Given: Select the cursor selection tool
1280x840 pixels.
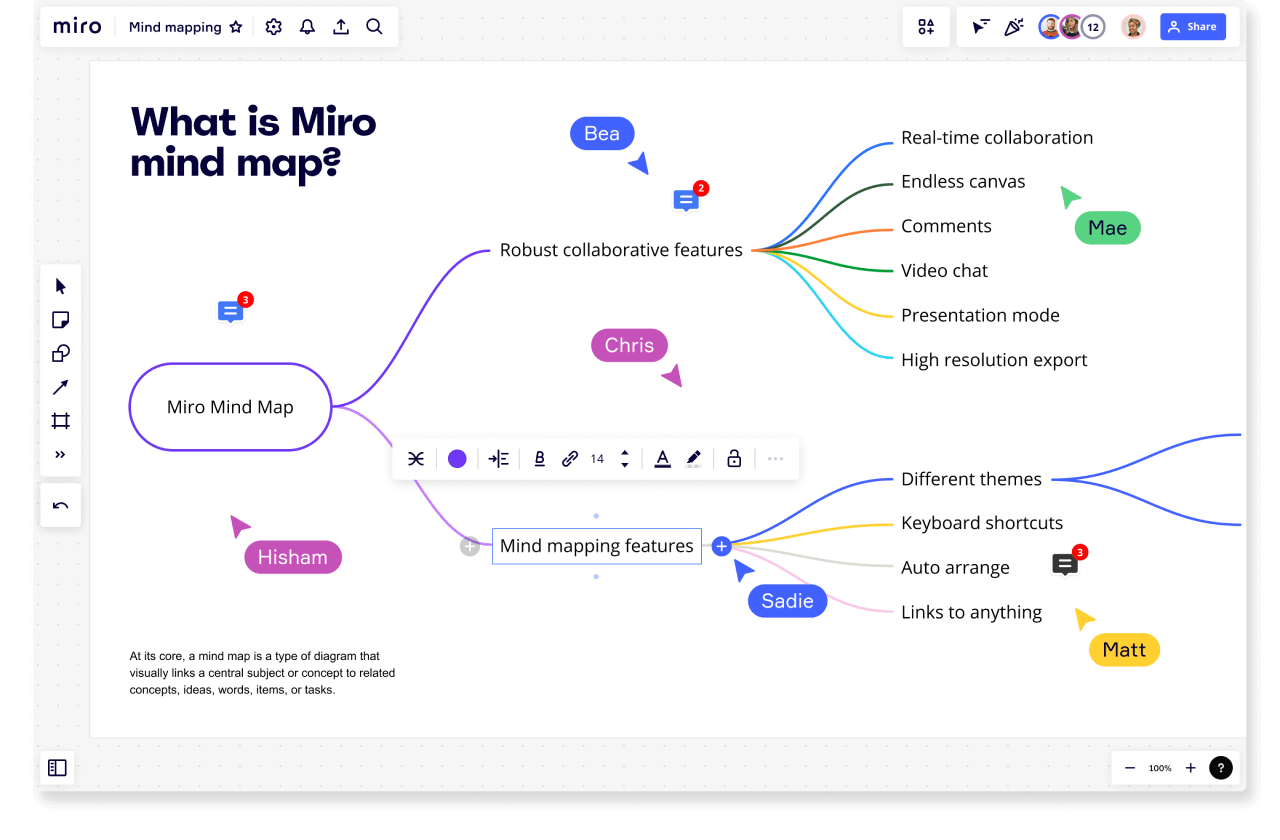Looking at the screenshot, I should point(60,286).
